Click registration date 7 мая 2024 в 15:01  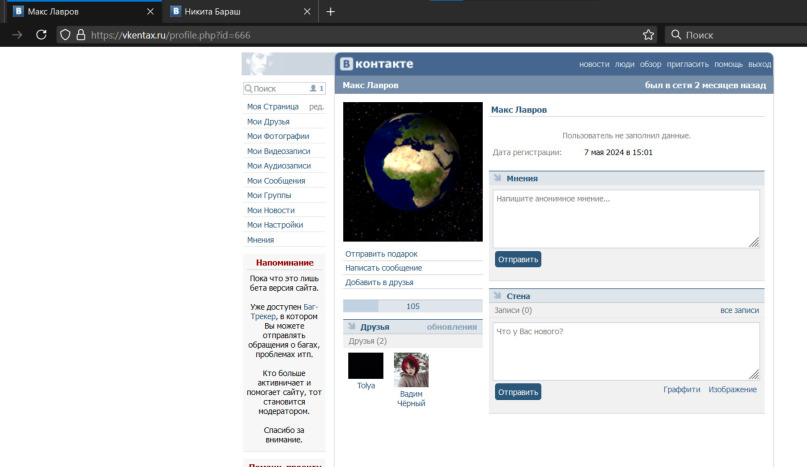pyautogui.click(x=618, y=152)
